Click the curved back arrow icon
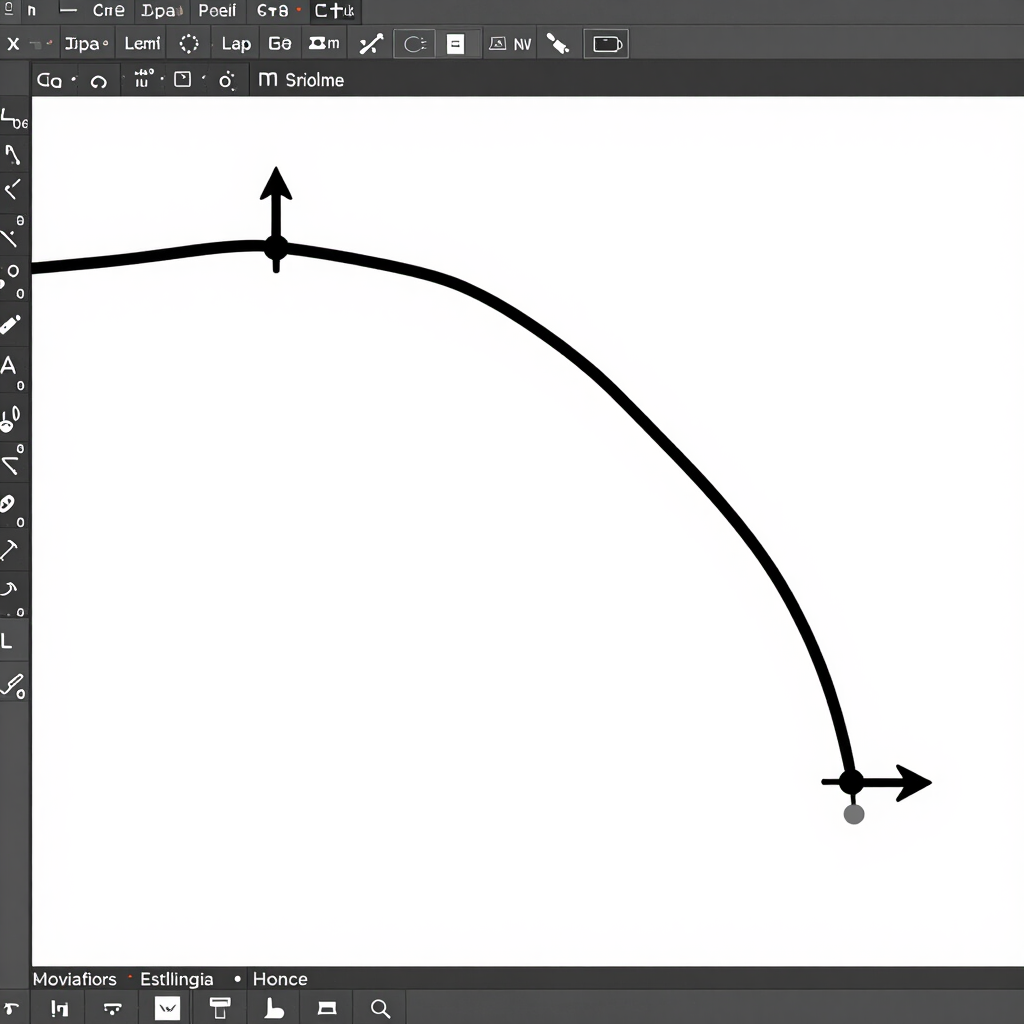Screen dimensions: 1024x1024 pyautogui.click(x=11, y=1009)
